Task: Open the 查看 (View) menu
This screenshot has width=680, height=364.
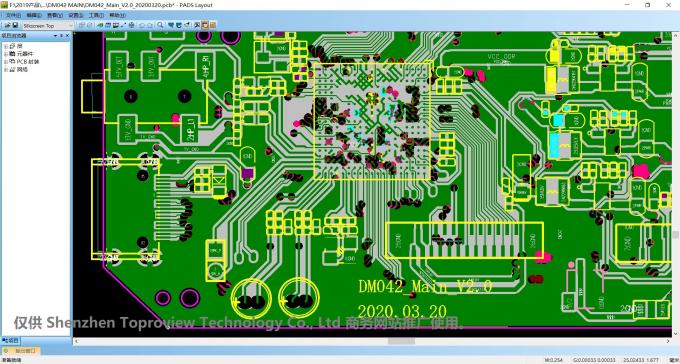Action: pyautogui.click(x=55, y=15)
